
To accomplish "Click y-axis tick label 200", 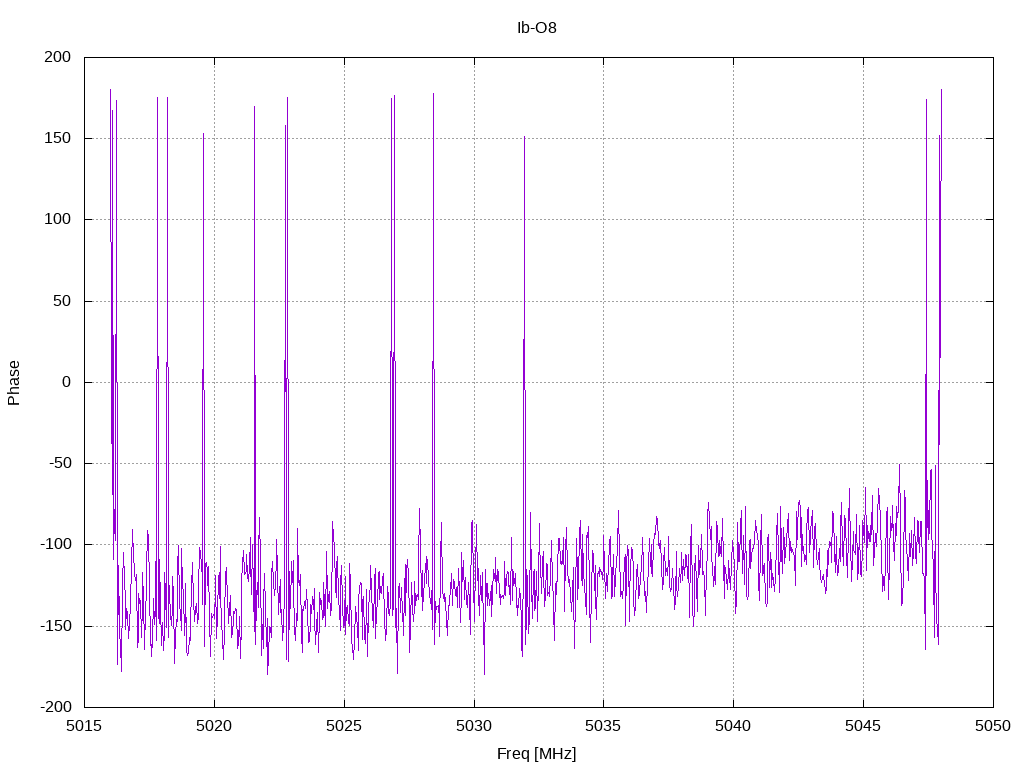I will 57,57.
